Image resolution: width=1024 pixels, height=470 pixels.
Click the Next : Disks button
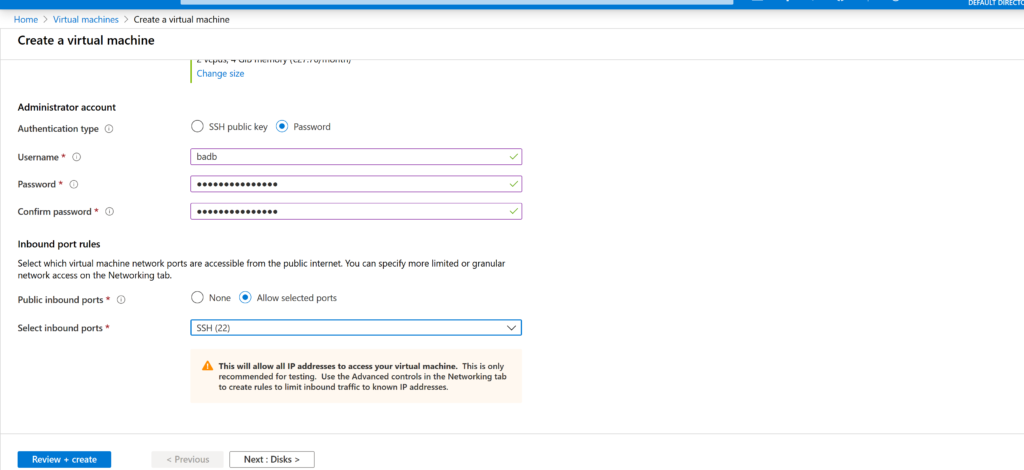pos(271,459)
